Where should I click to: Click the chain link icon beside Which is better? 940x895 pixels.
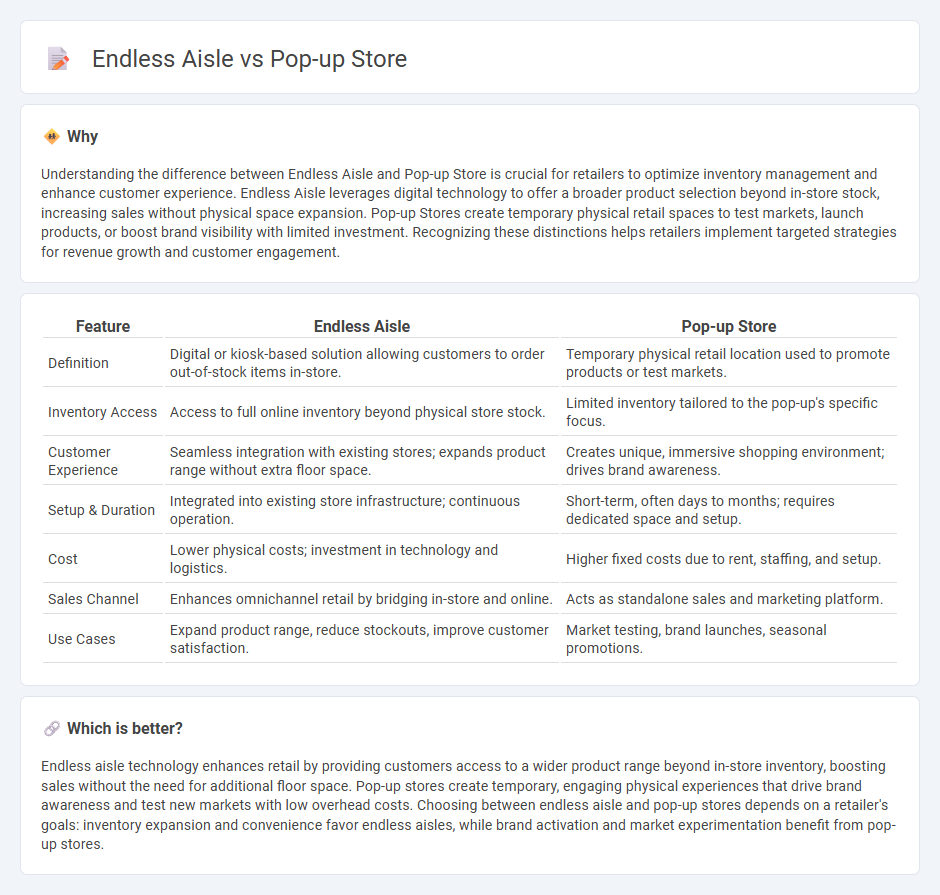[x=52, y=728]
